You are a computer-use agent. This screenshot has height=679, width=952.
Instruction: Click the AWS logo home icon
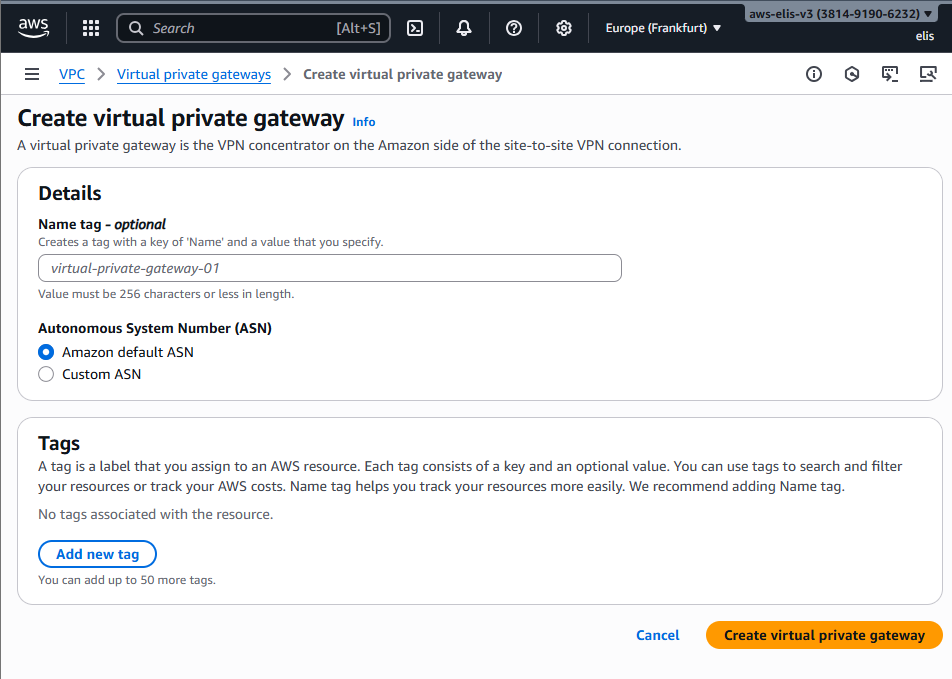point(33,28)
